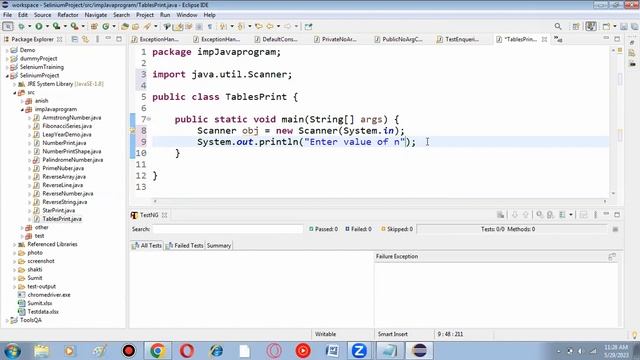Select the All Tests tab
The width and height of the screenshot is (640, 360).
(x=147, y=246)
